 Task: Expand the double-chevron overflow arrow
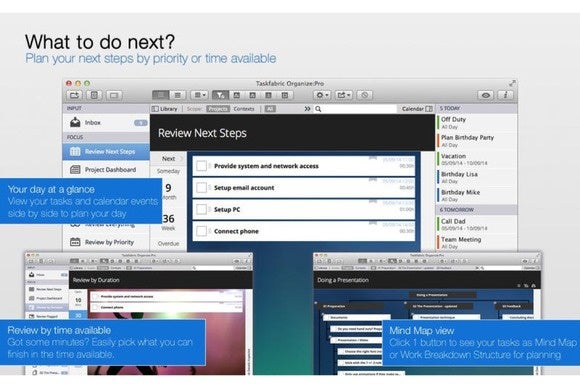(x=307, y=109)
